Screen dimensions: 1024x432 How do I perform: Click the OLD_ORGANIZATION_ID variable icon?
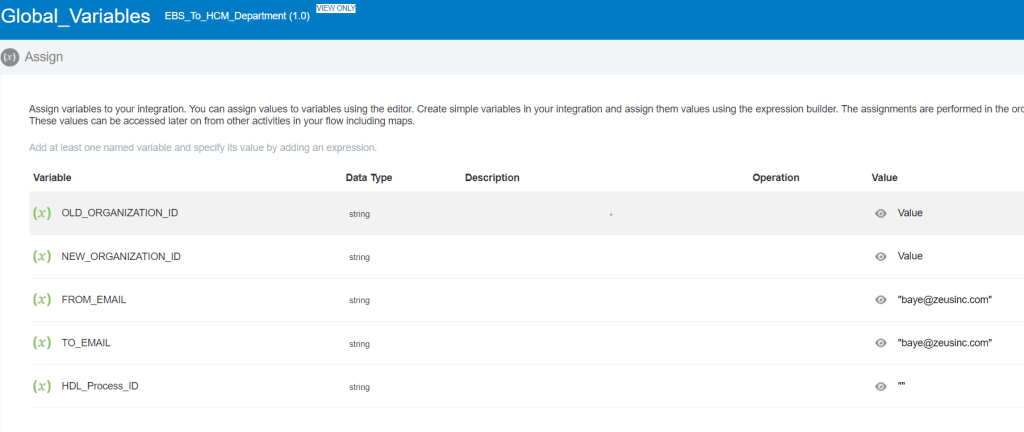42,213
